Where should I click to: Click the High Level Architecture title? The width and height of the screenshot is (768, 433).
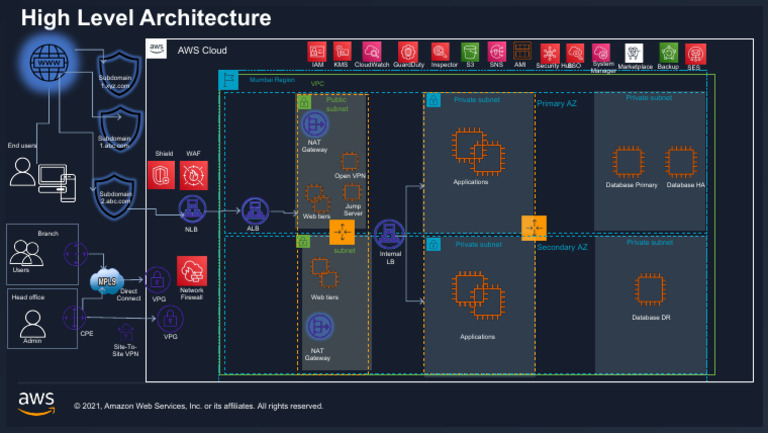coord(146,18)
